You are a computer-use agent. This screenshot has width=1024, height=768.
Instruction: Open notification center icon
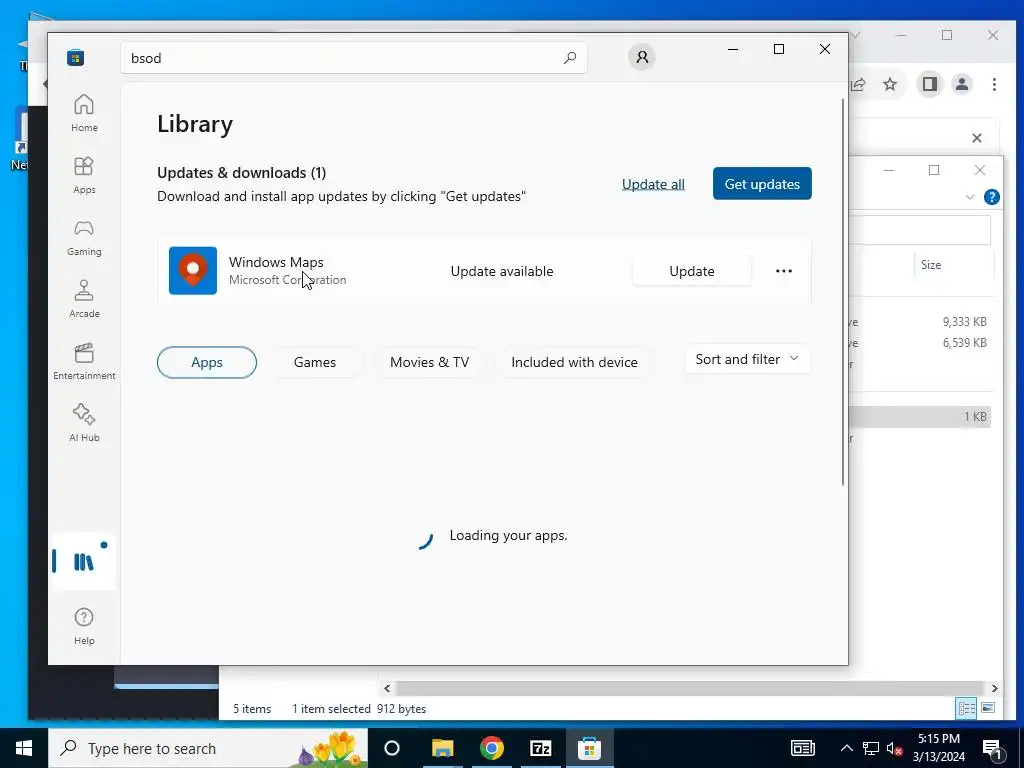click(x=993, y=749)
